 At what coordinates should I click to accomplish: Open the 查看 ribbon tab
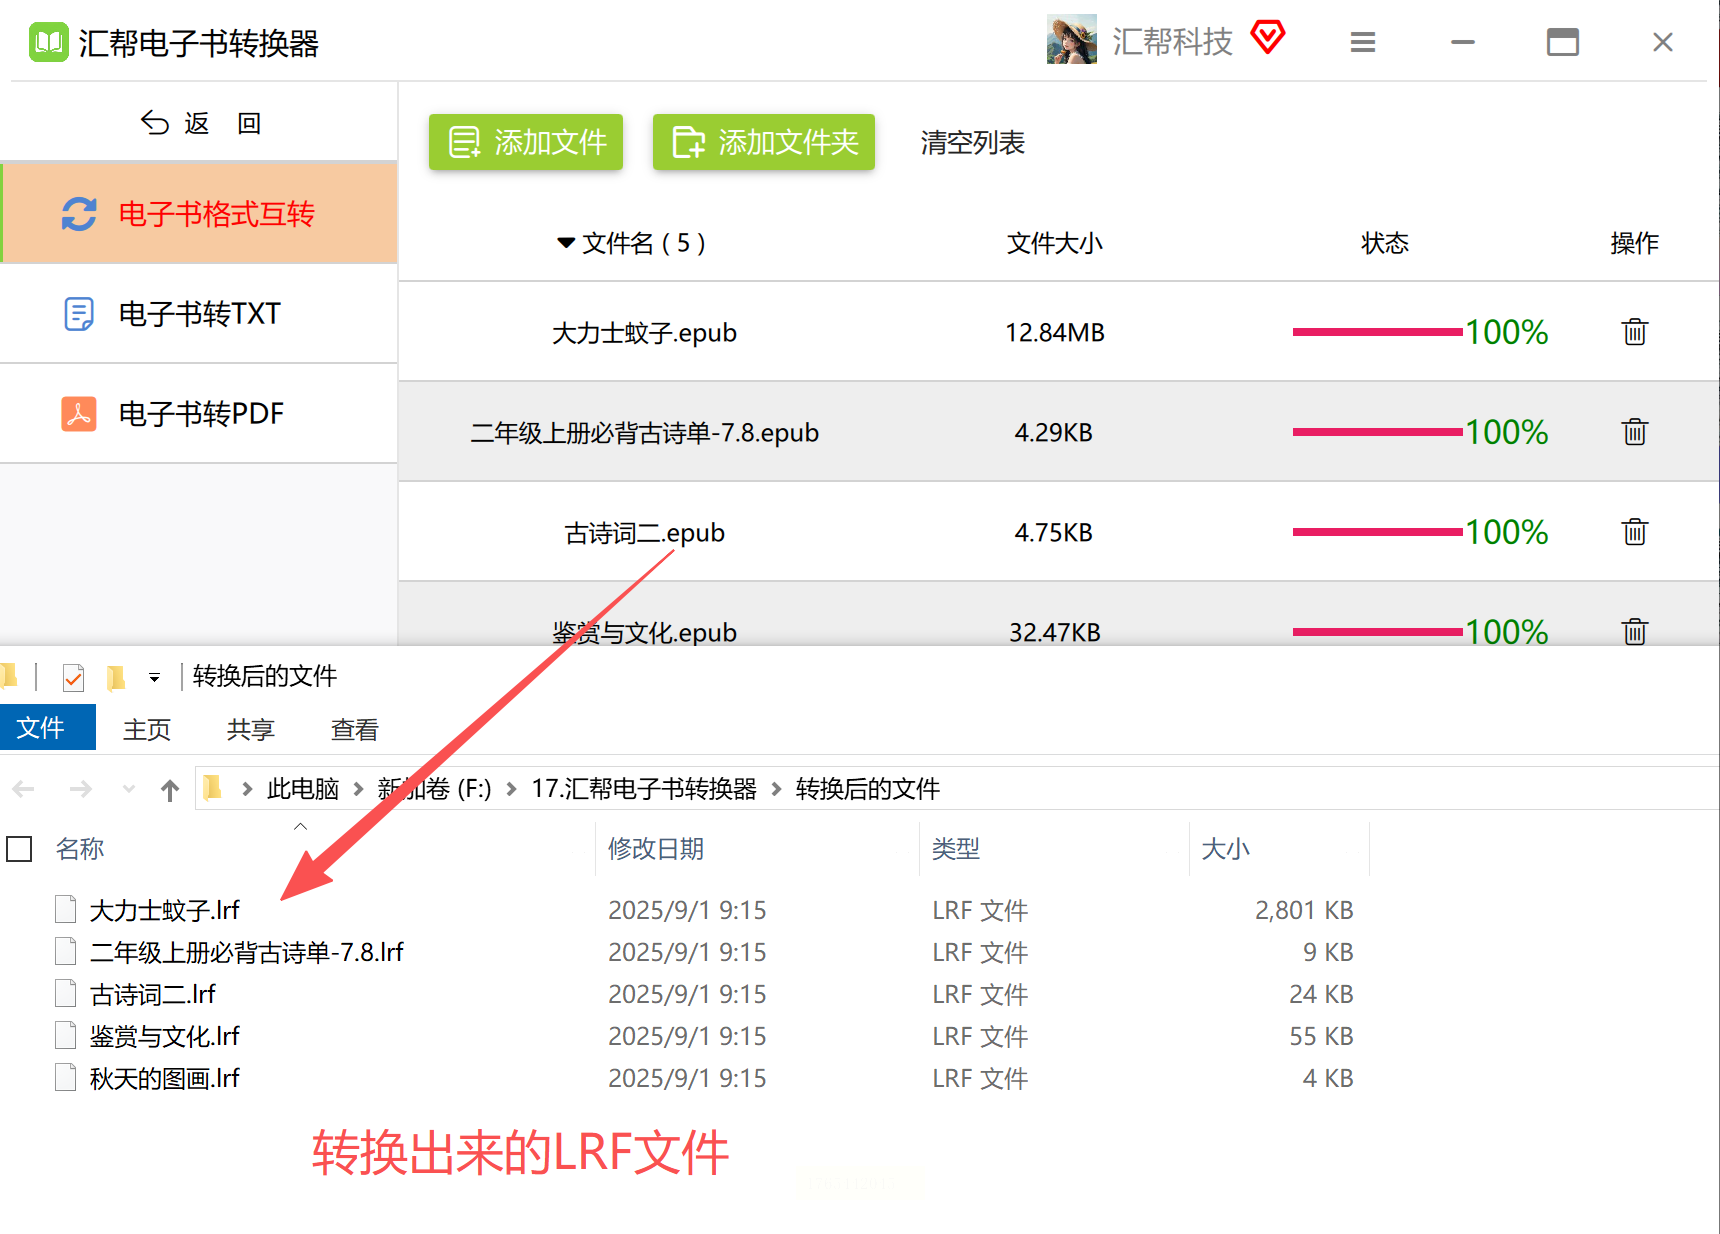pyautogui.click(x=354, y=730)
